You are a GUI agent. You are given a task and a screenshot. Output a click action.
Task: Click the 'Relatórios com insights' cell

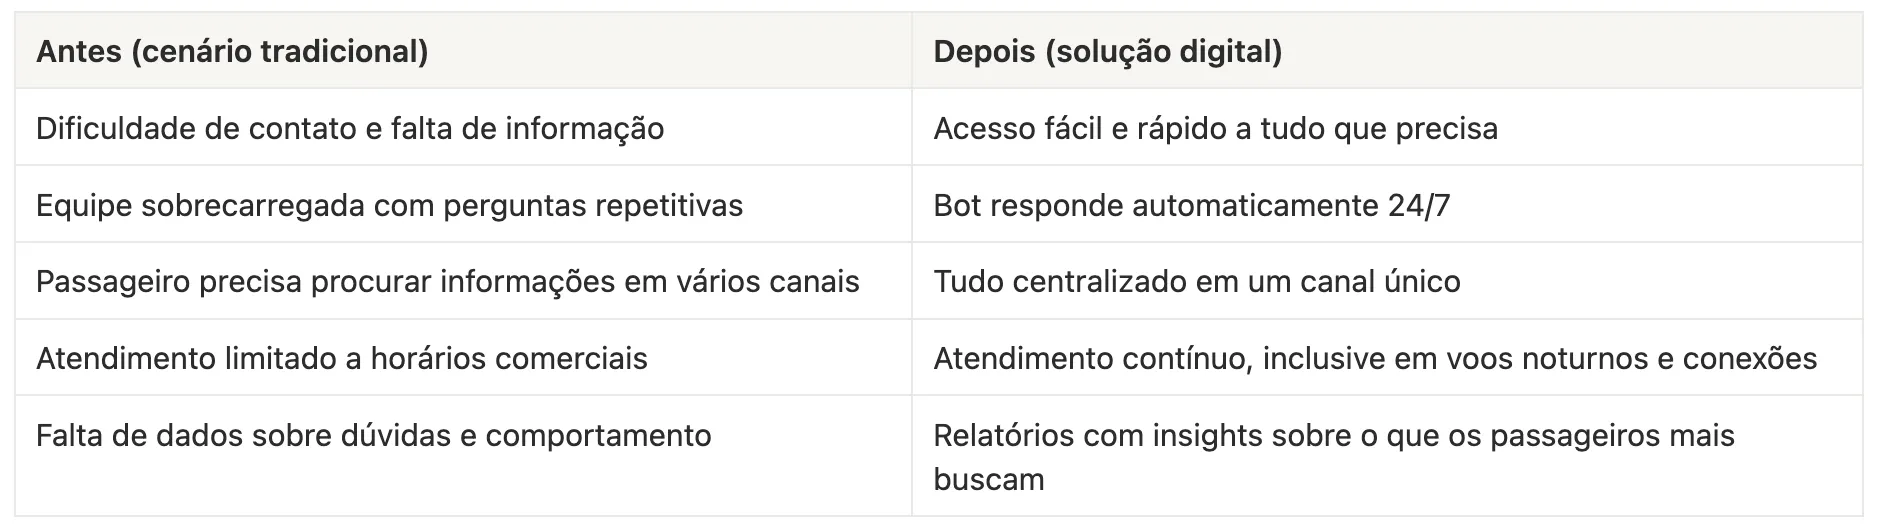coord(1333,436)
